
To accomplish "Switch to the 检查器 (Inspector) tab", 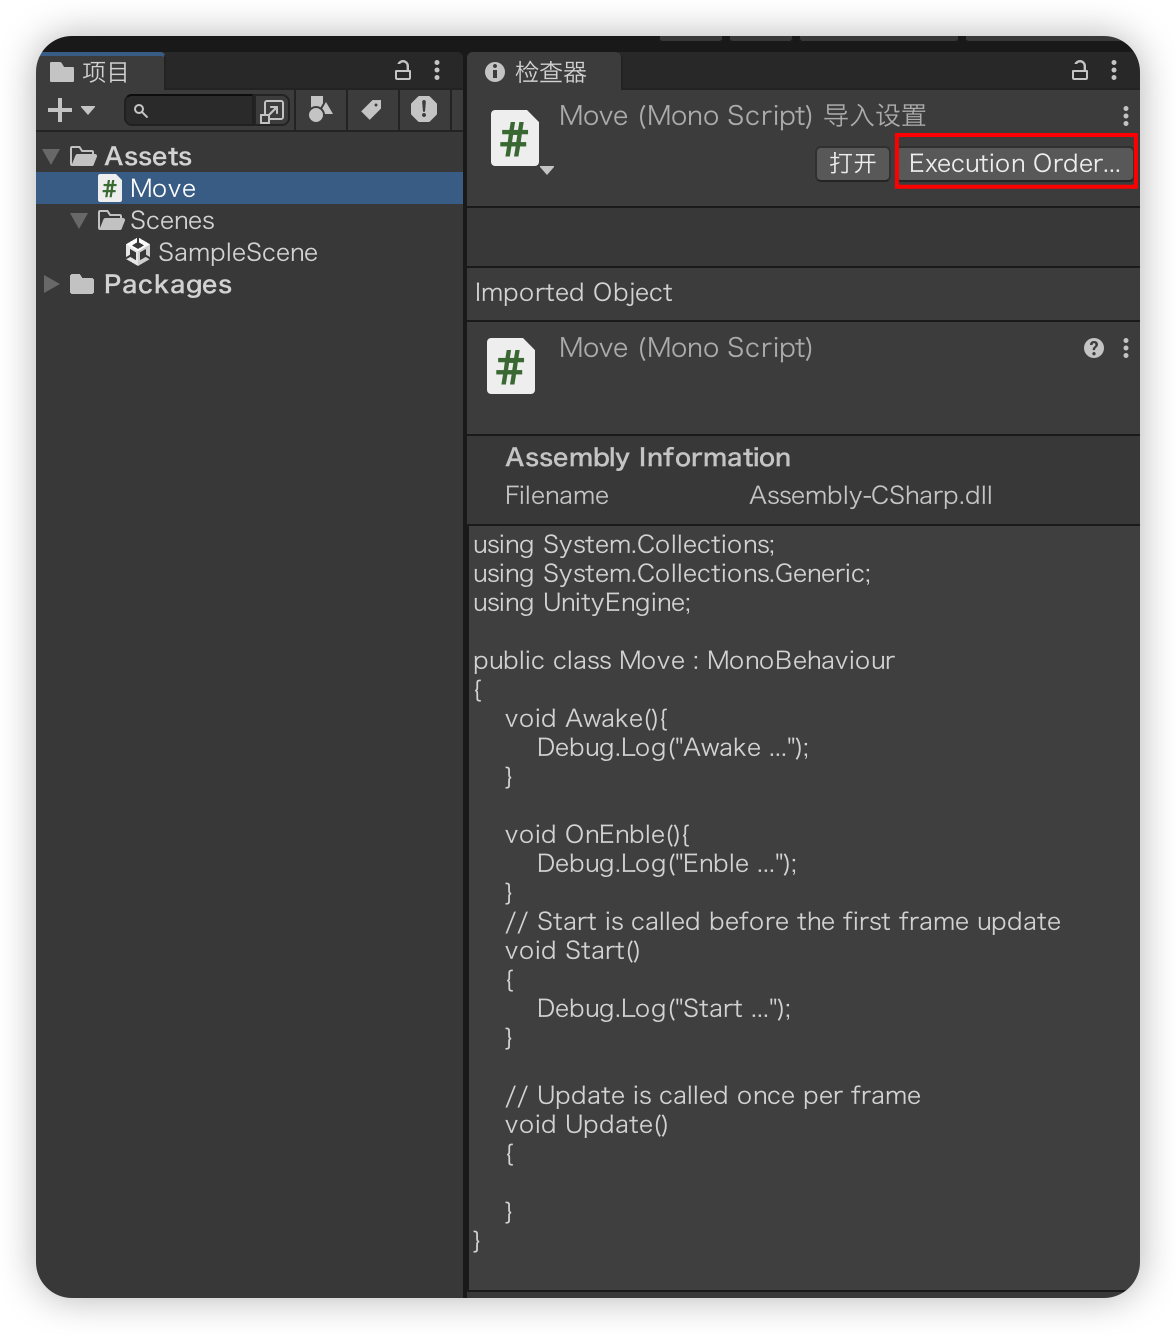I will [538, 72].
